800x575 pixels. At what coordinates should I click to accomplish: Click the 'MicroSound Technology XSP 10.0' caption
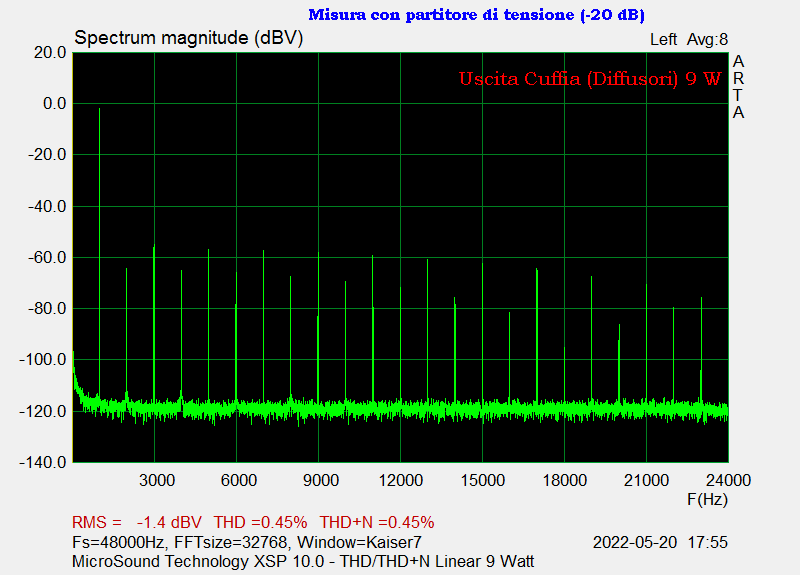(198, 561)
